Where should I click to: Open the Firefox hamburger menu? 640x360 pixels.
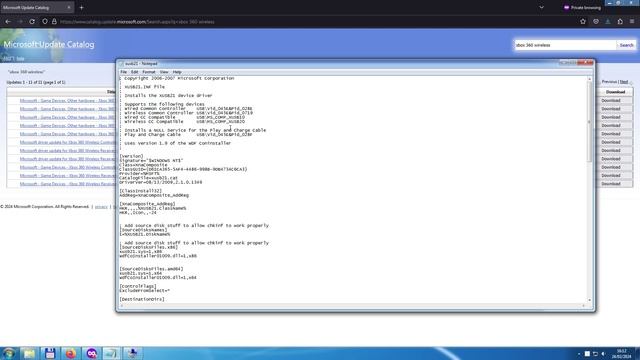click(632, 22)
